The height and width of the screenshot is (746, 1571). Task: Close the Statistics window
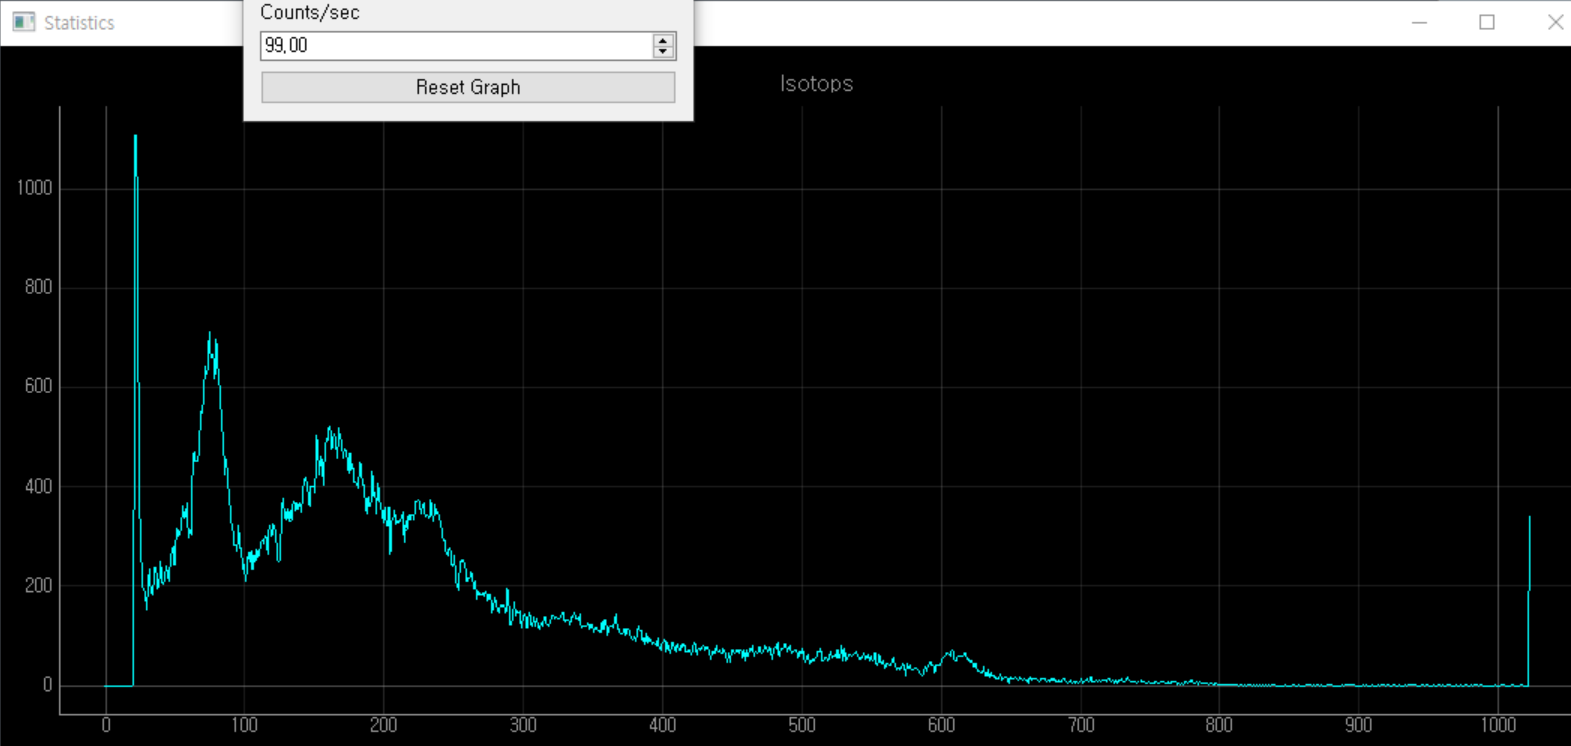(1554, 22)
